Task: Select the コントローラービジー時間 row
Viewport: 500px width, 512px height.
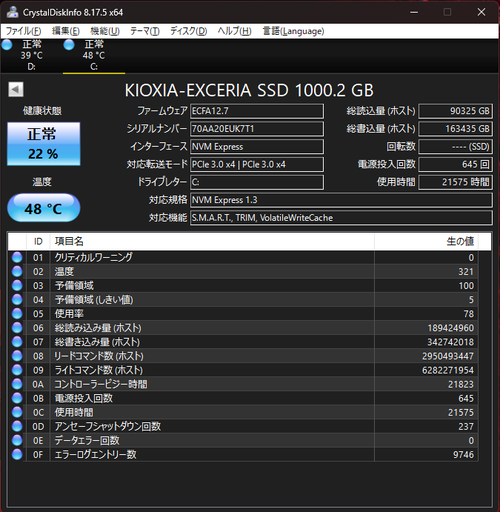Action: pos(243,384)
